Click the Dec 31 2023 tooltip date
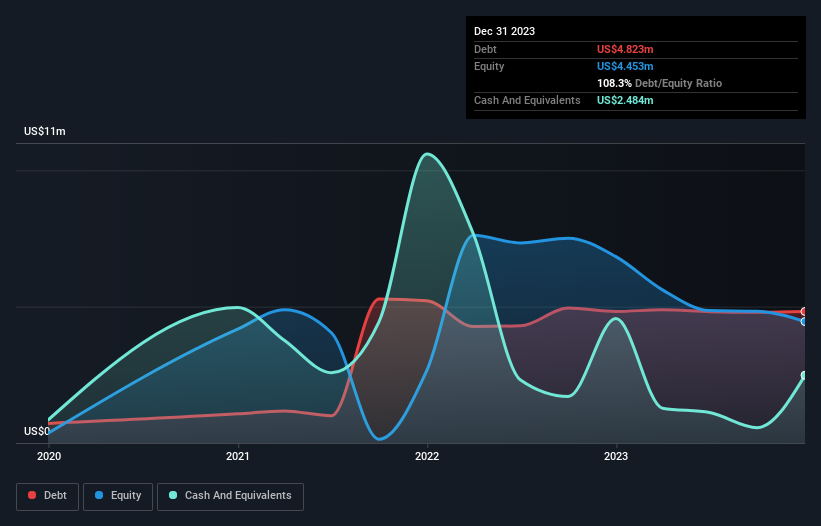 pos(504,31)
